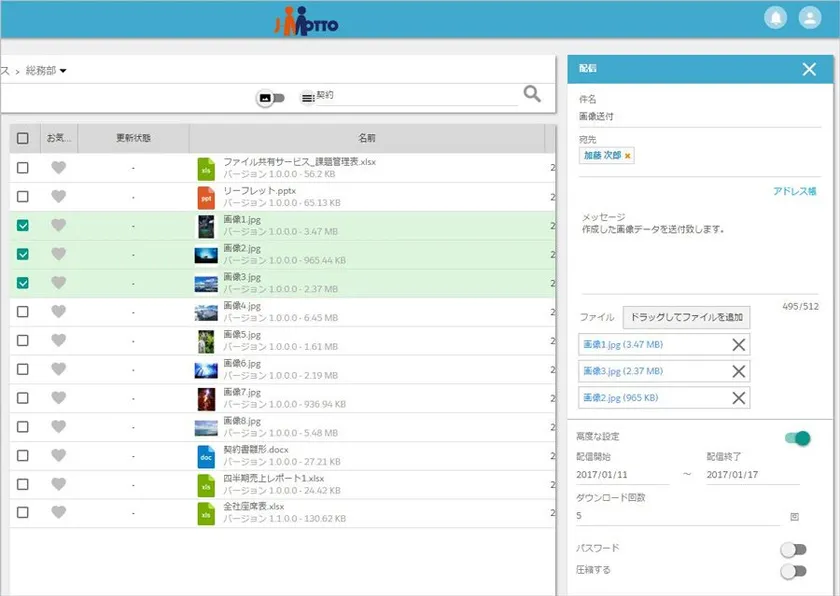This screenshot has width=840, height=596.
Task: Open the notifications bell icon
Action: point(775,18)
